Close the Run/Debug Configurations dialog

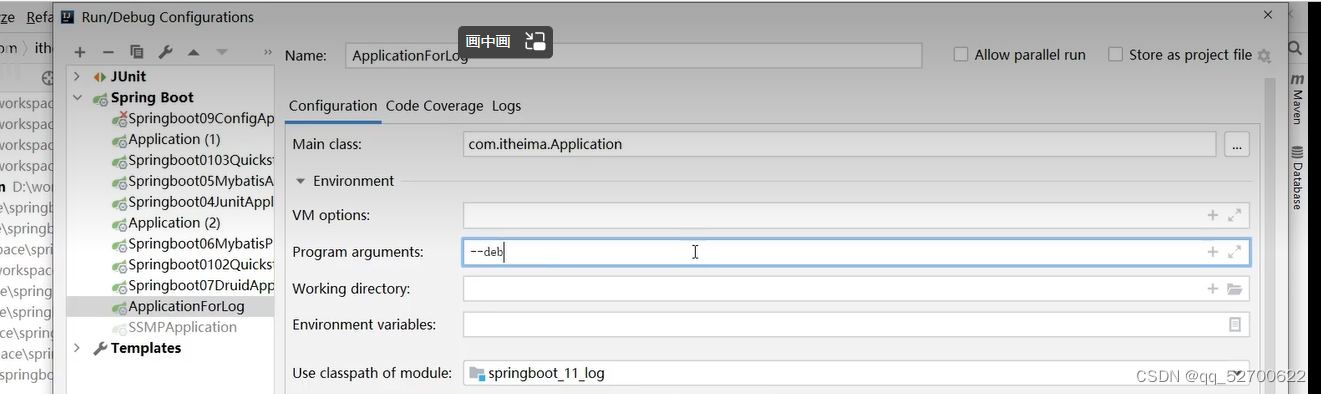click(1268, 15)
